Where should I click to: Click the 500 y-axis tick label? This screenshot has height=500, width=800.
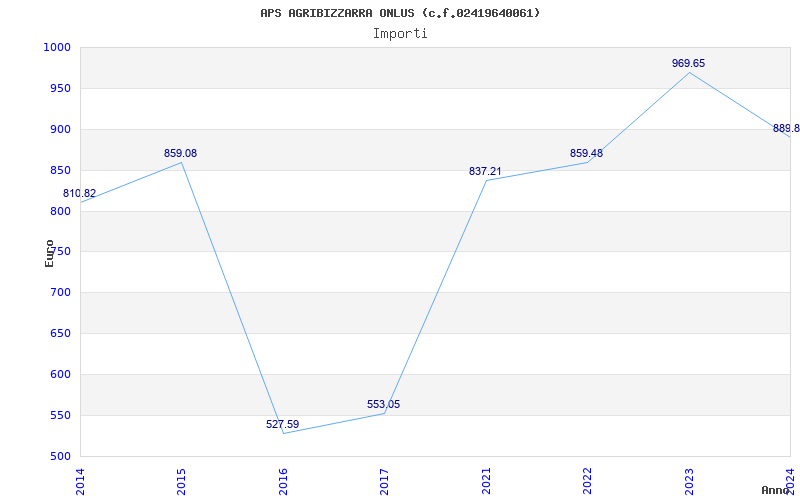(60, 457)
